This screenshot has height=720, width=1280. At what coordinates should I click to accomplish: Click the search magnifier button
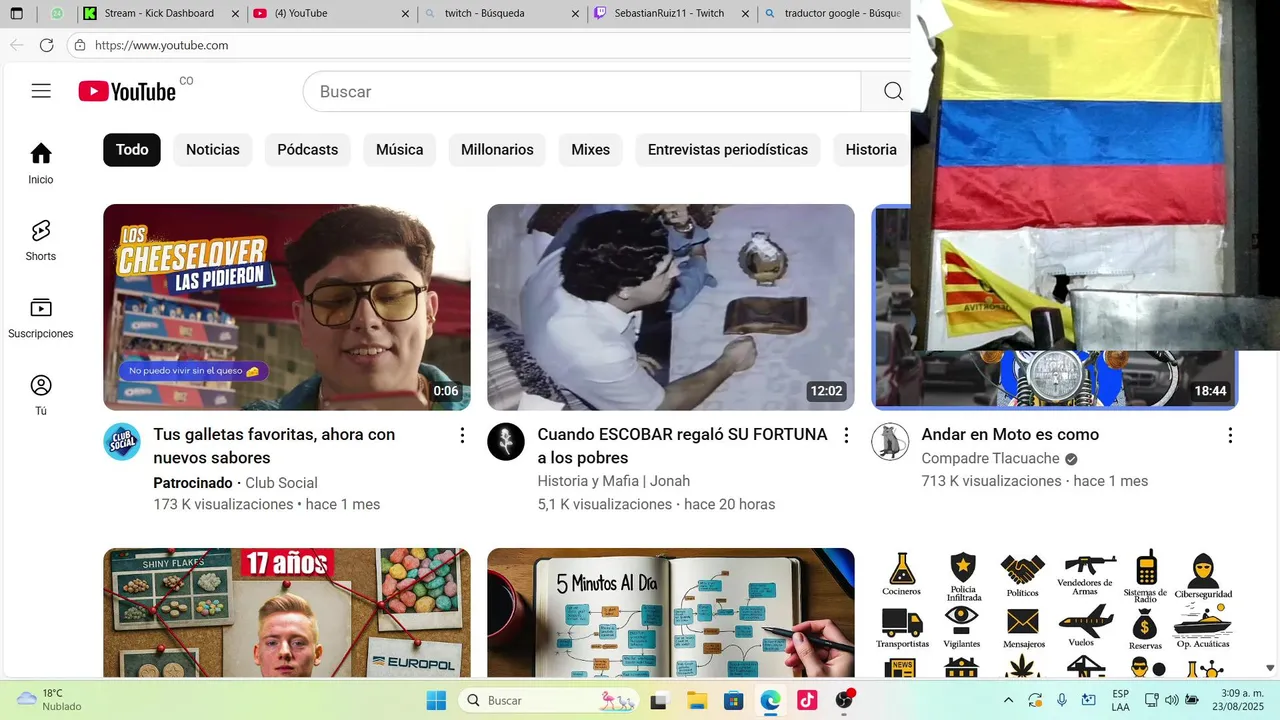click(893, 91)
